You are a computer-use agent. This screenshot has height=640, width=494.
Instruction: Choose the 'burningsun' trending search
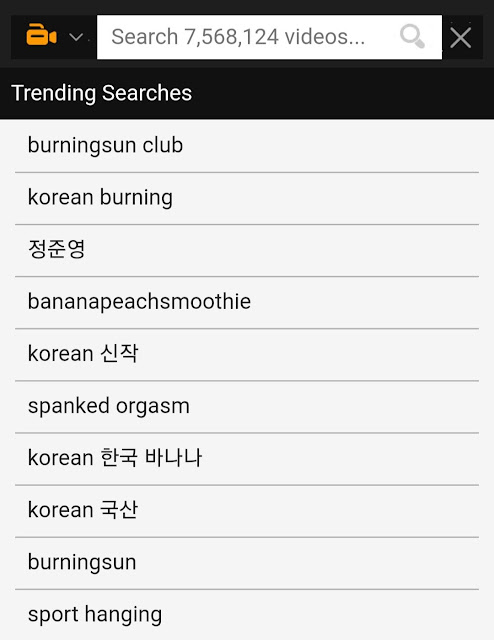247,563
